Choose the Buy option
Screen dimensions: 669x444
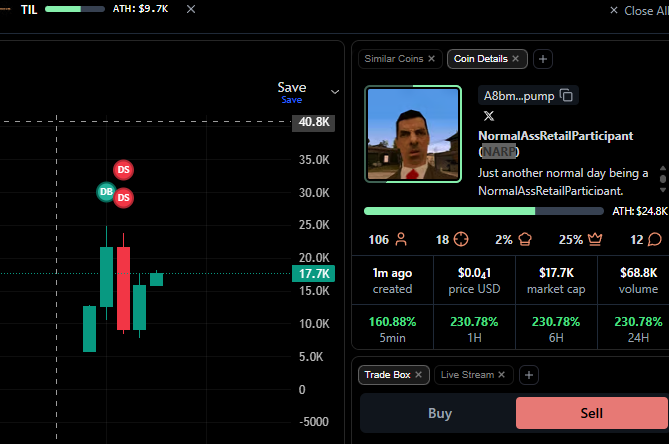[x=439, y=413]
